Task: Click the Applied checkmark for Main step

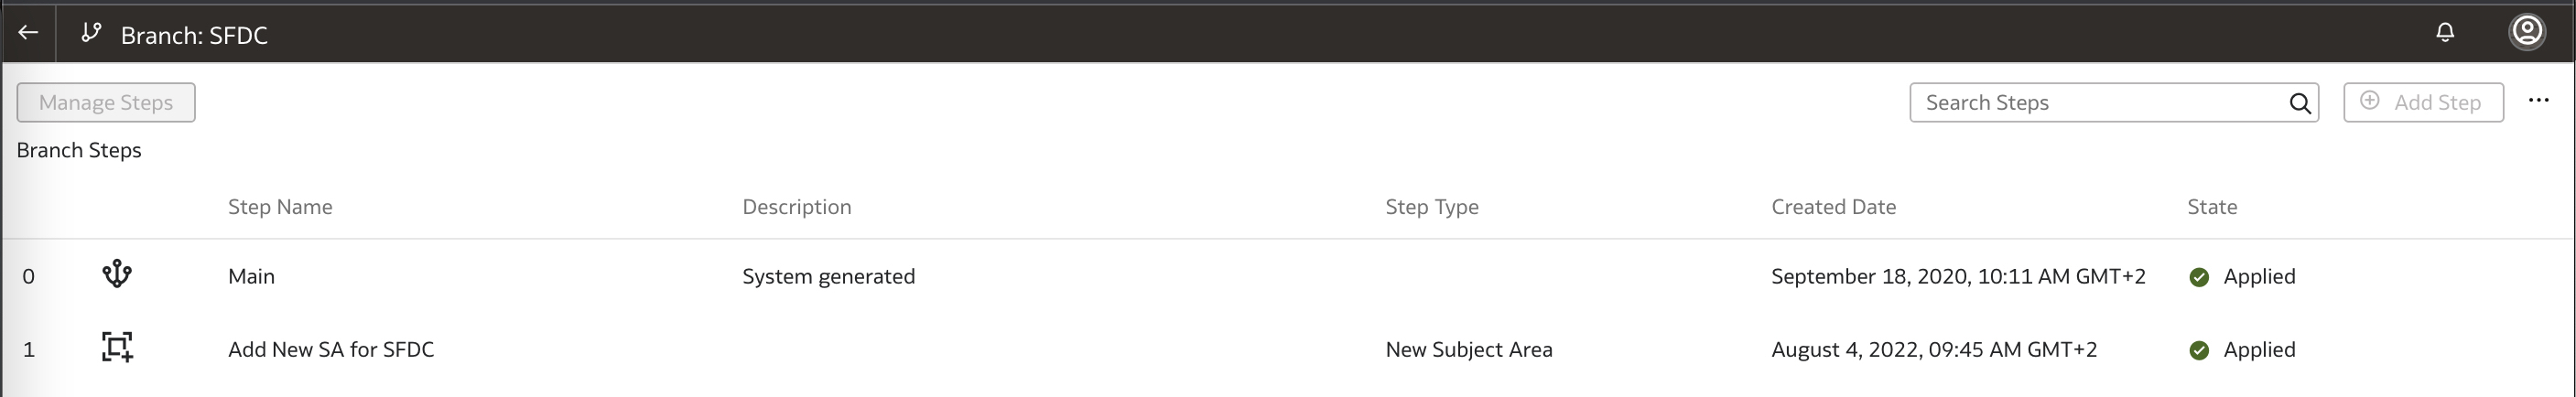Action: (2198, 277)
